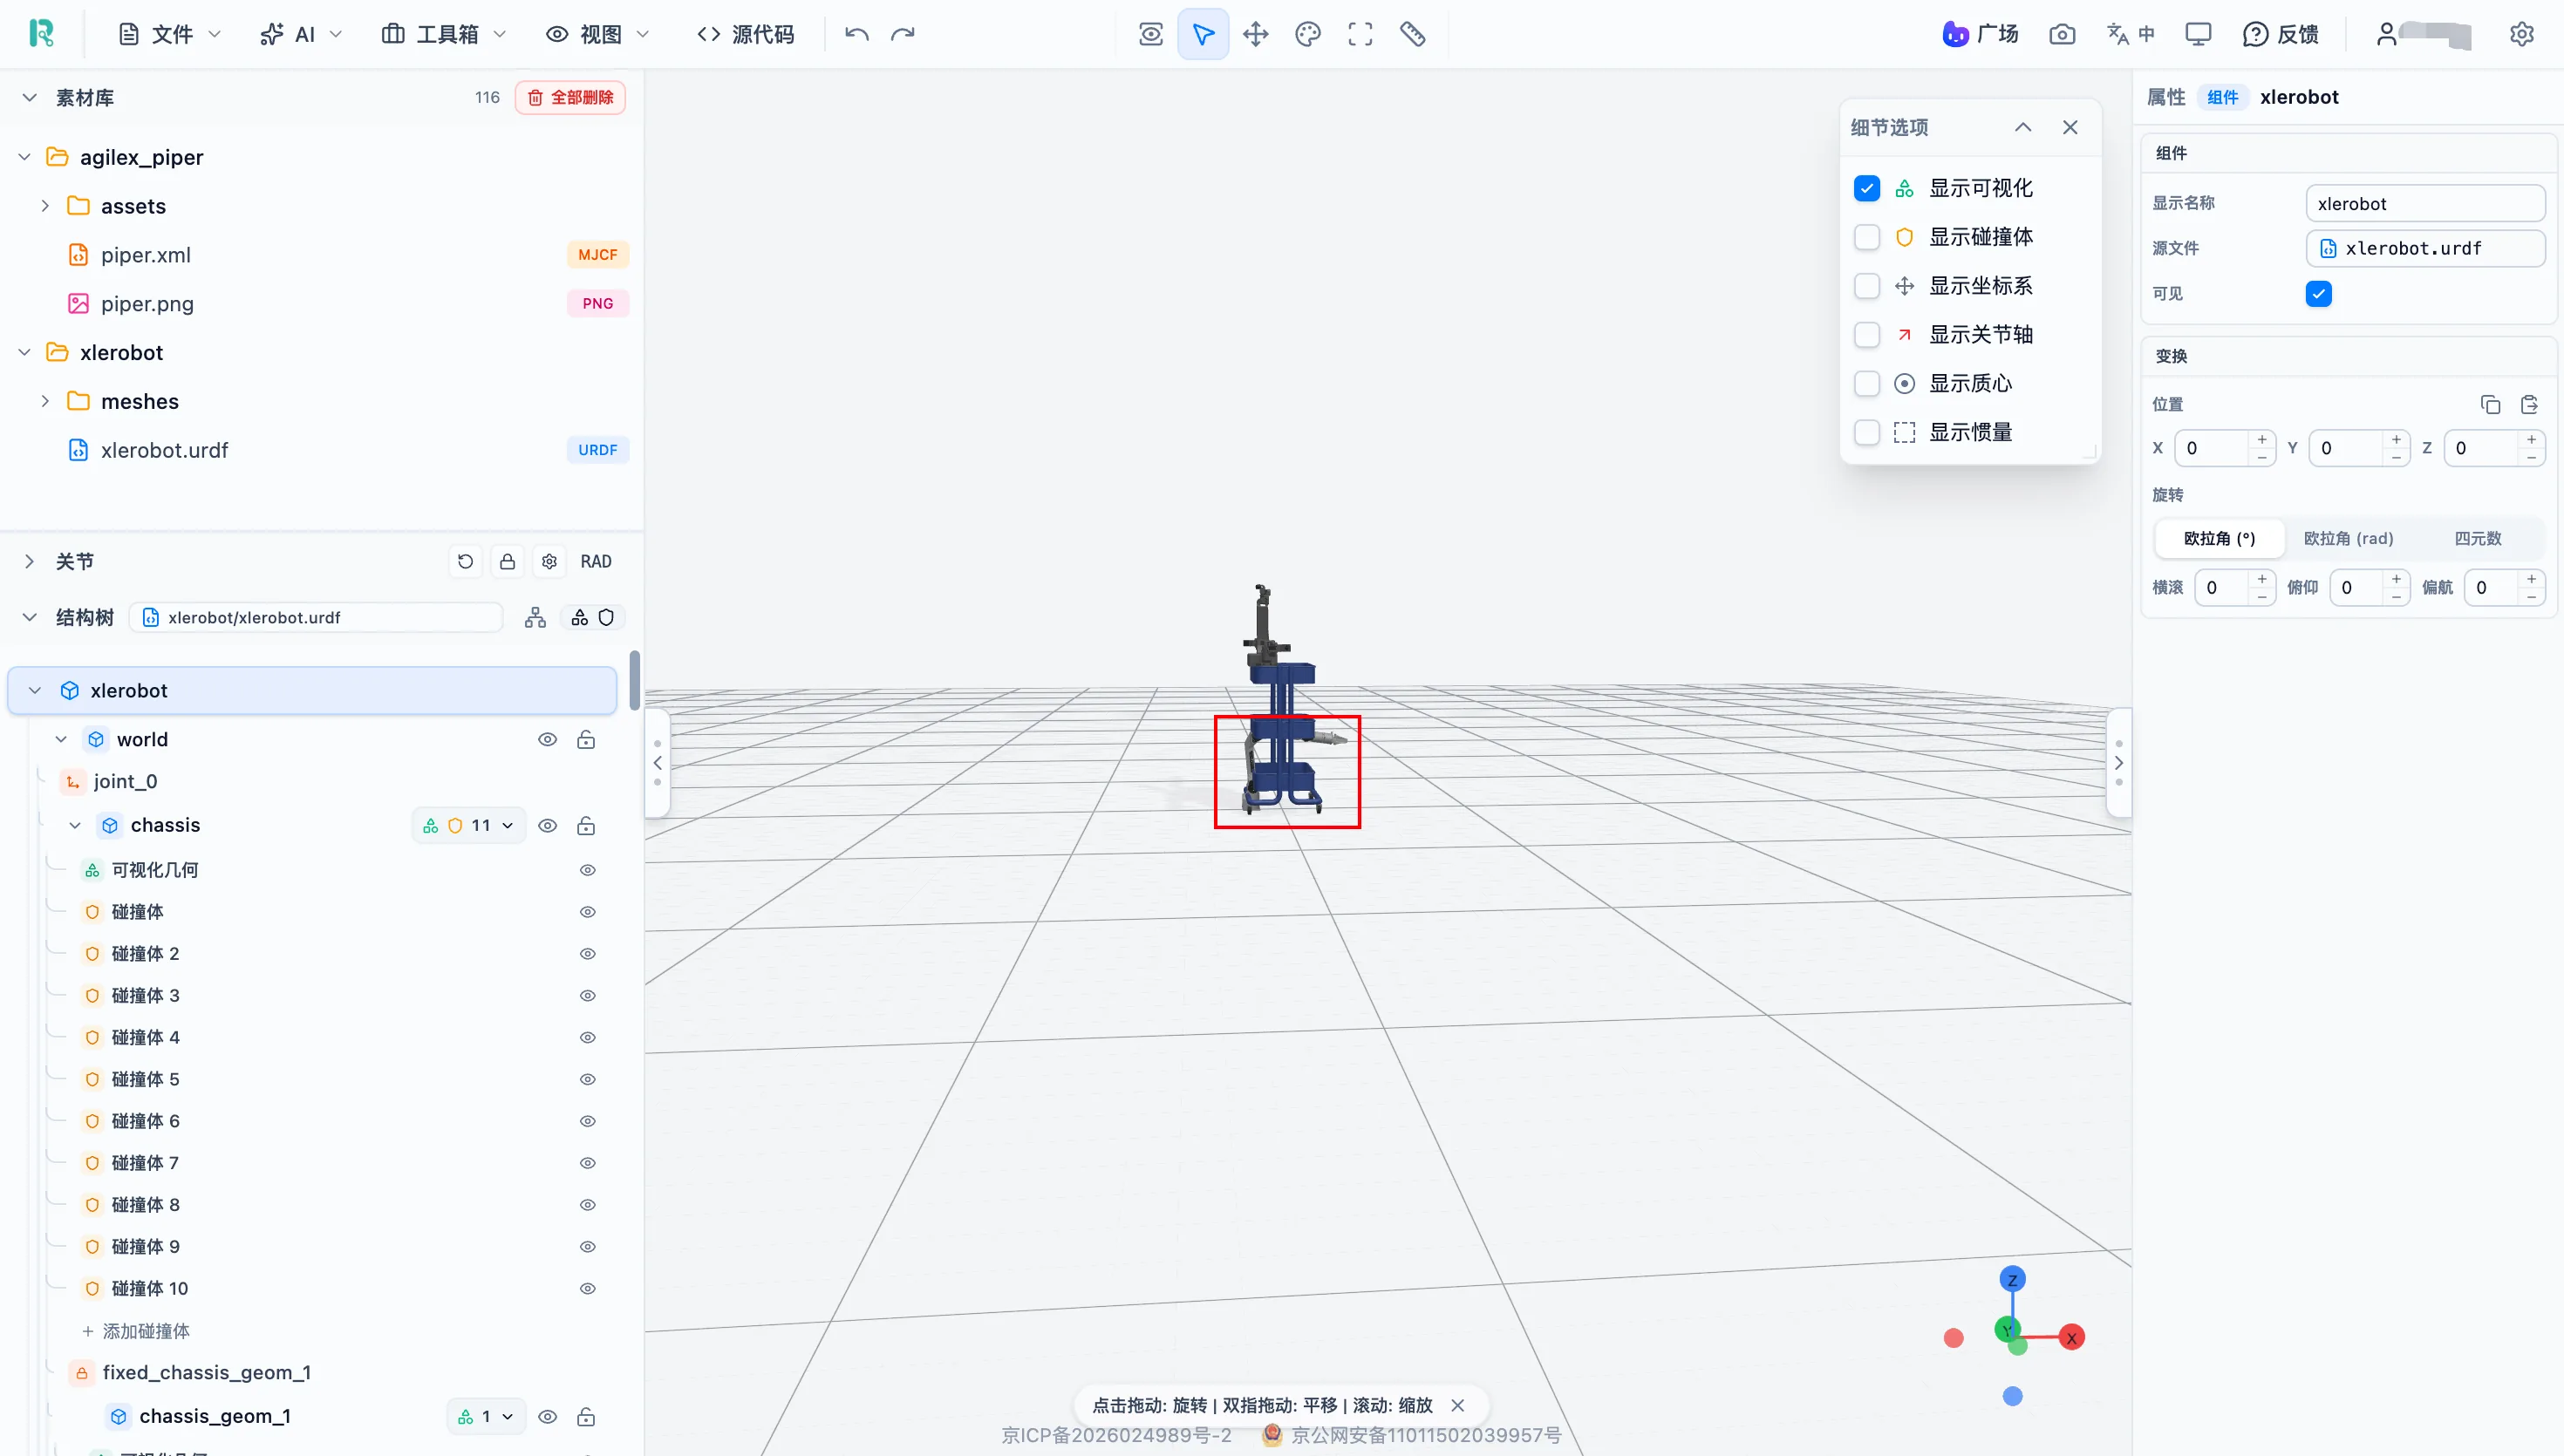Enable the 显示惯量 checkbox
The image size is (2564, 1456).
(1866, 432)
